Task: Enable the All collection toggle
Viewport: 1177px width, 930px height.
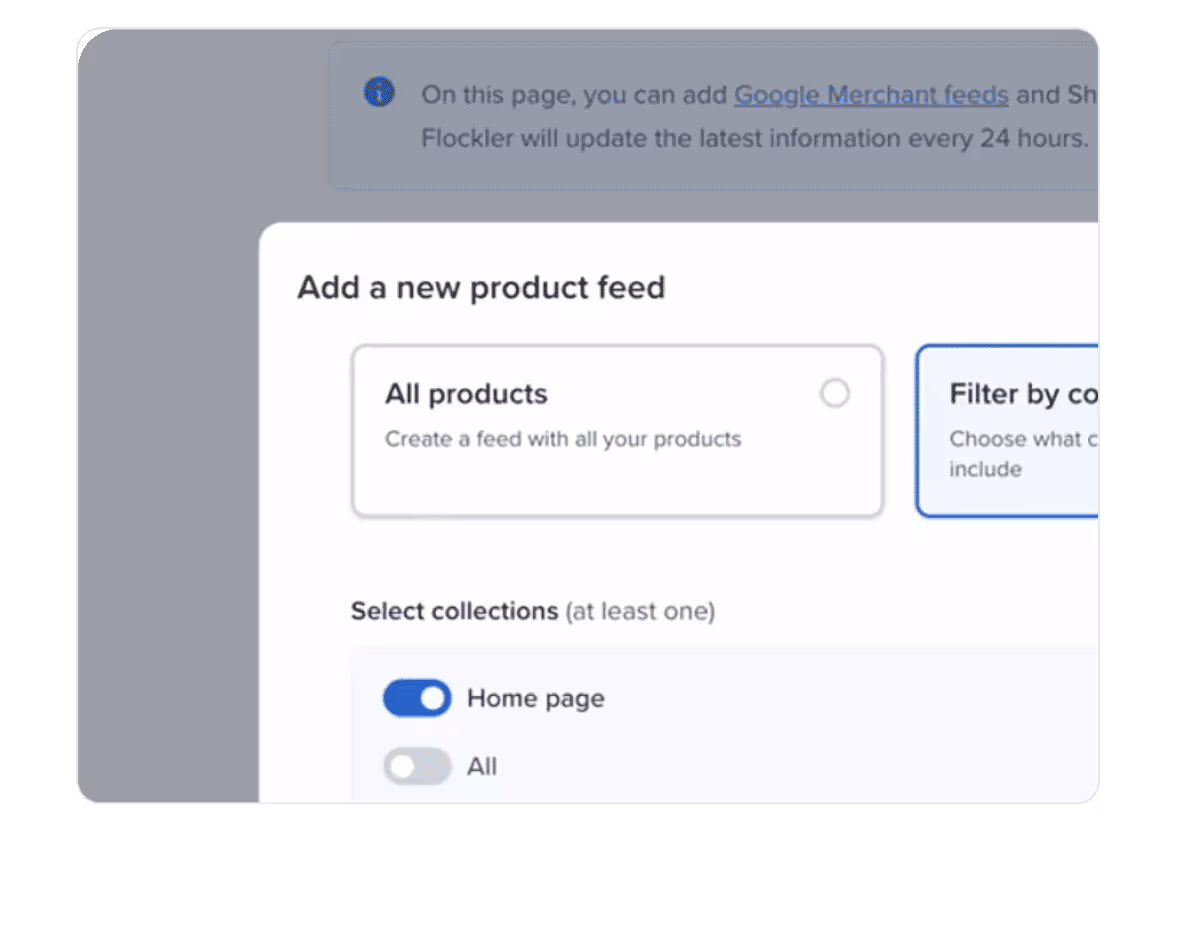Action: 417,766
